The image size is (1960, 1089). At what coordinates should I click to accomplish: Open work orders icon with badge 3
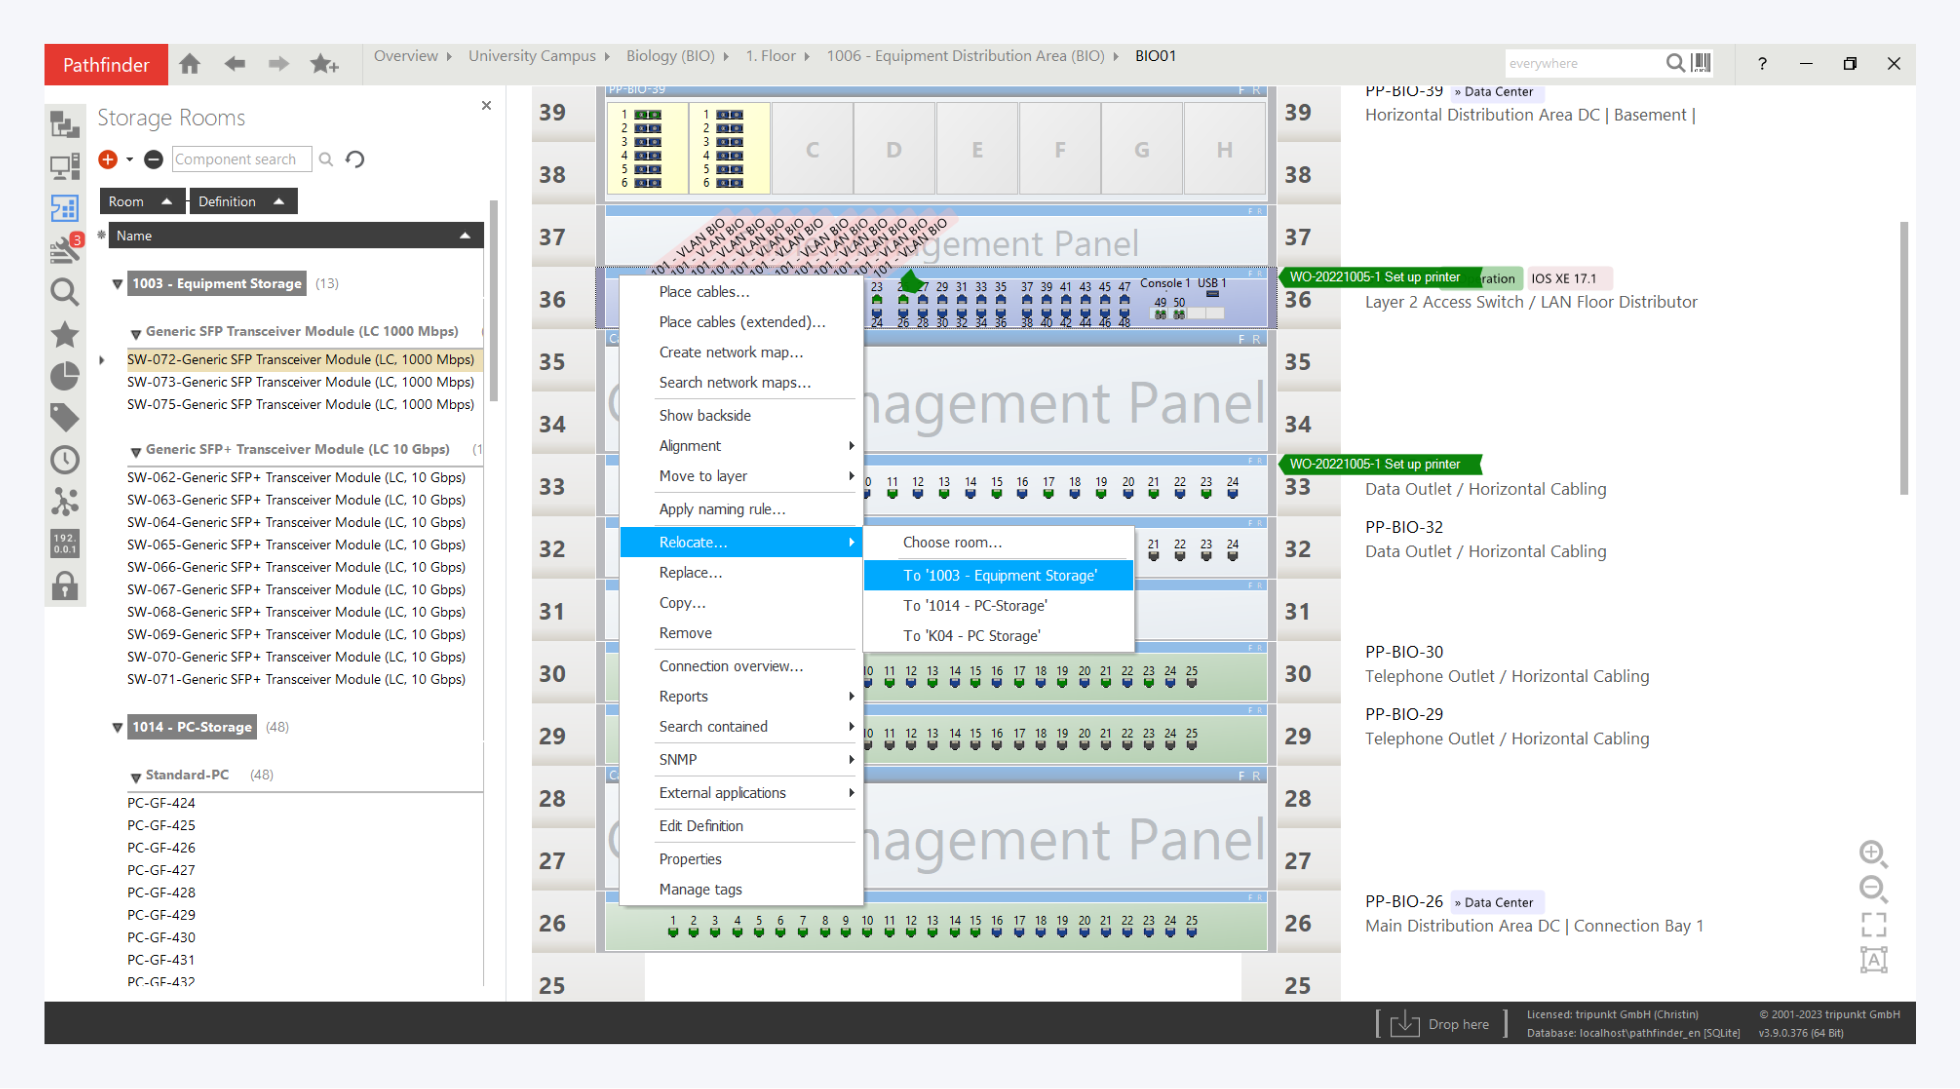coord(65,249)
